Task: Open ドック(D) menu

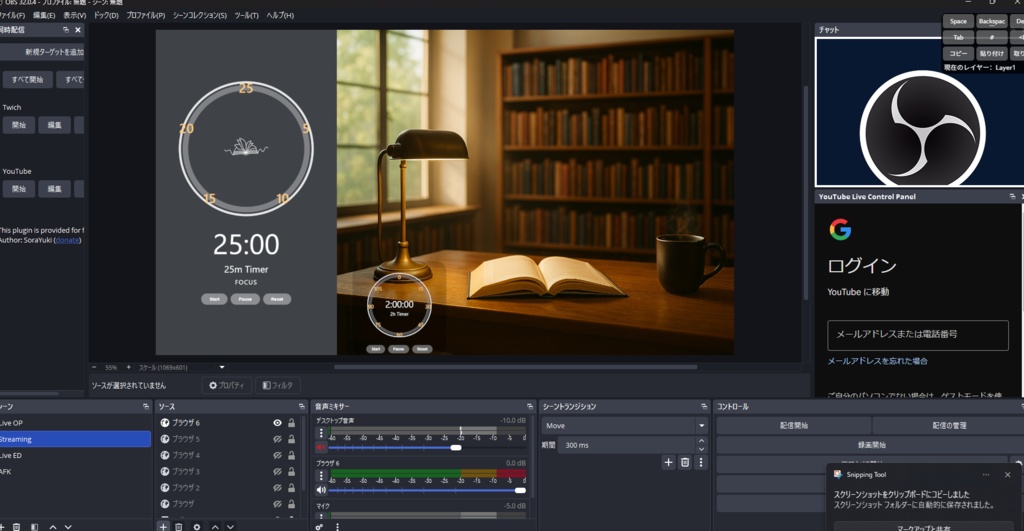Action: [x=106, y=15]
